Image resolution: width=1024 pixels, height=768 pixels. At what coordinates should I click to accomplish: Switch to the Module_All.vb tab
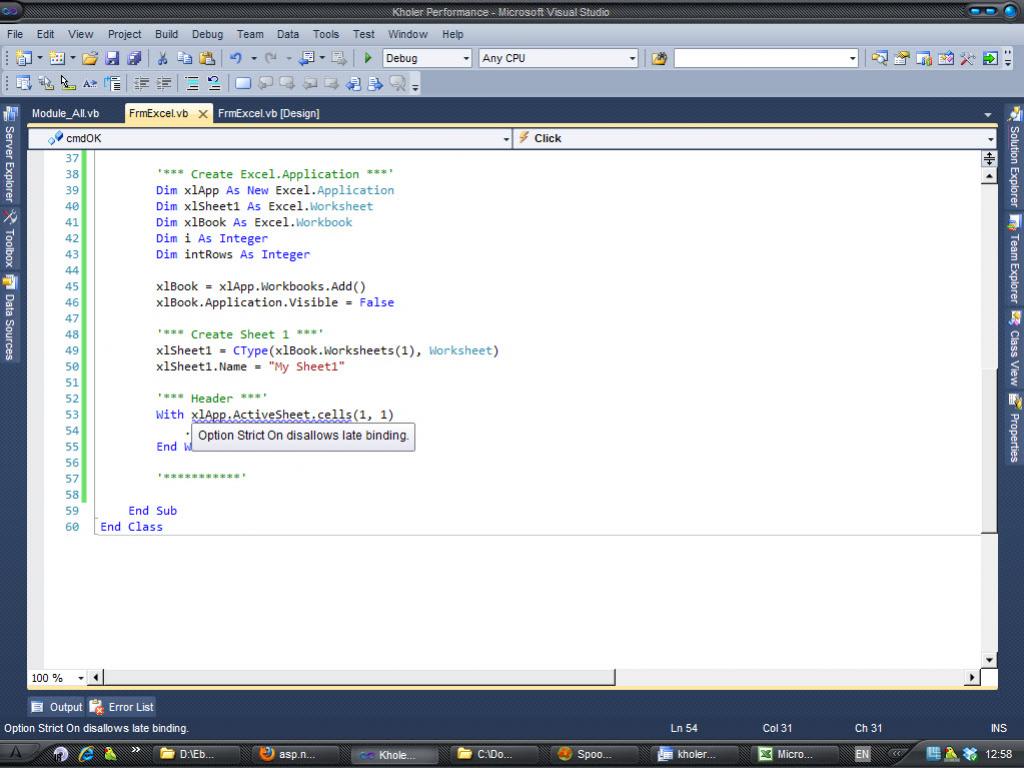[65, 113]
